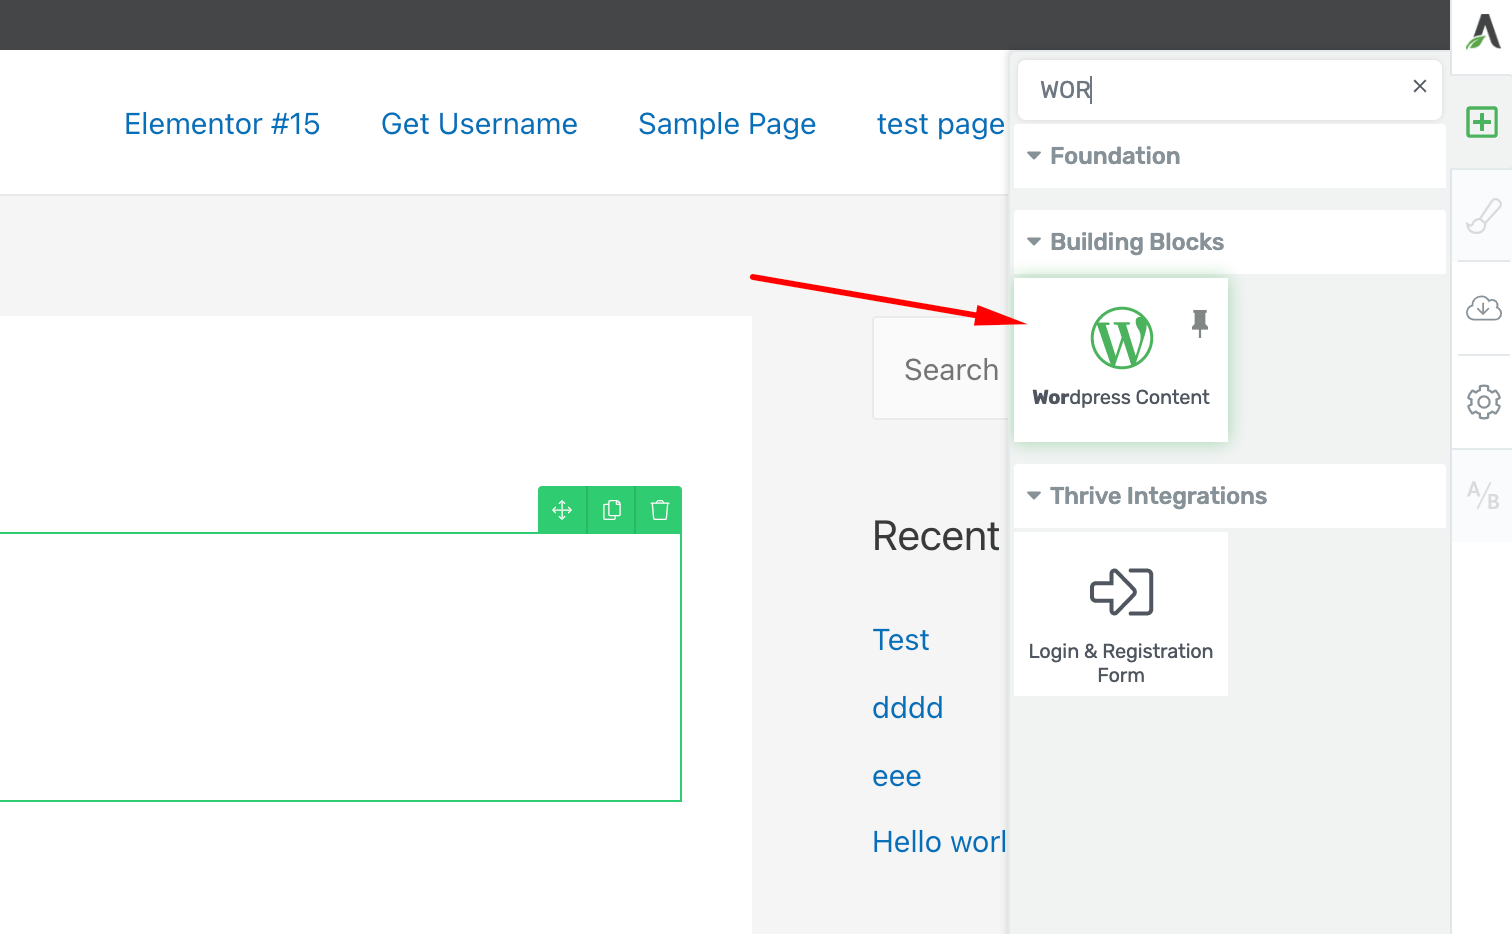Screen dimensions: 1512x934
Task: Click the Thrive Architect logo icon
Action: (1483, 32)
